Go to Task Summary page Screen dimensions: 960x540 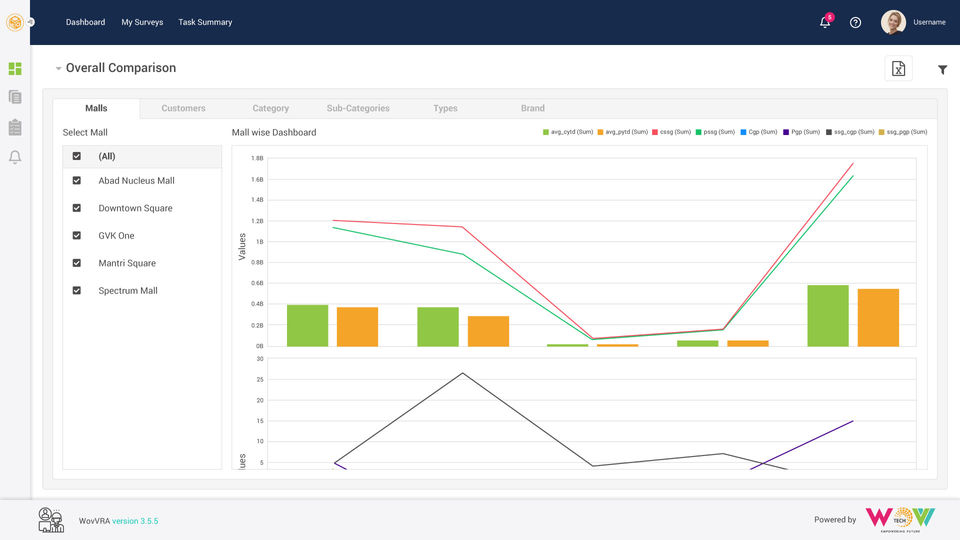[205, 22]
